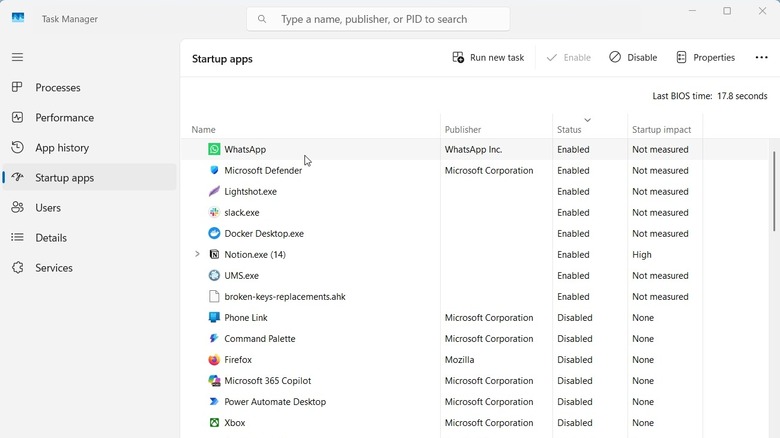The image size is (780, 438).
Task: Click the Power Automate Desktop icon
Action: 214,402
